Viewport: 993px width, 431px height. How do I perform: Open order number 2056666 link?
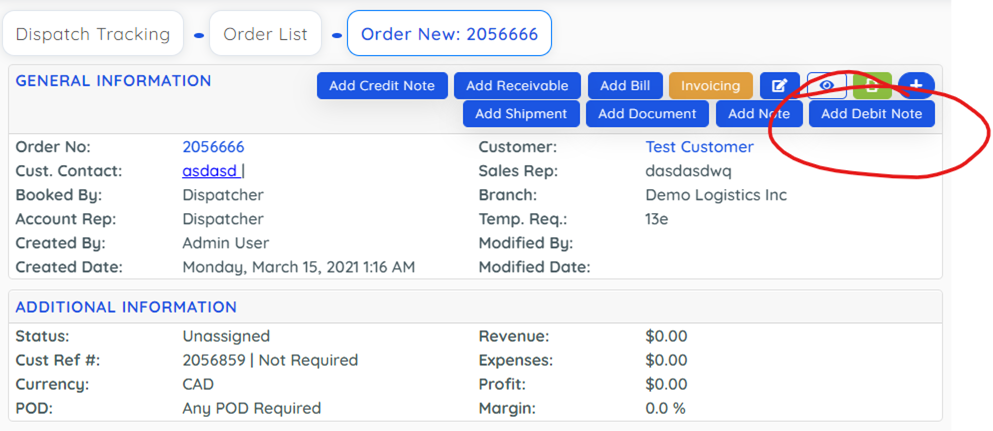pyautogui.click(x=213, y=147)
